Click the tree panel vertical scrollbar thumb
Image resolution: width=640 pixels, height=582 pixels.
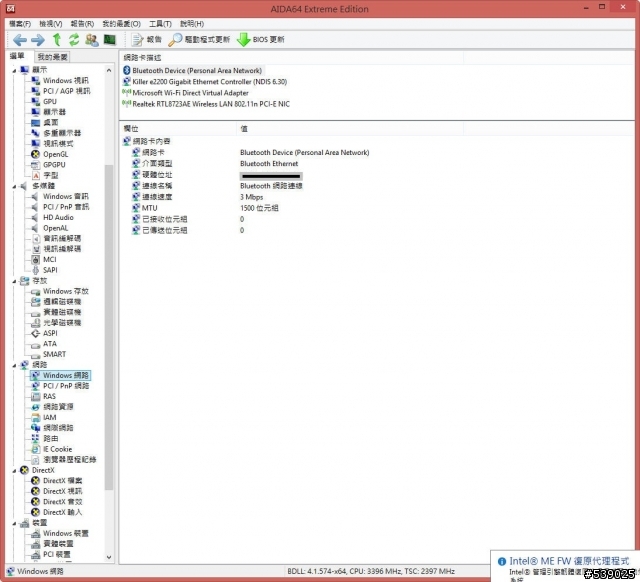[109, 327]
